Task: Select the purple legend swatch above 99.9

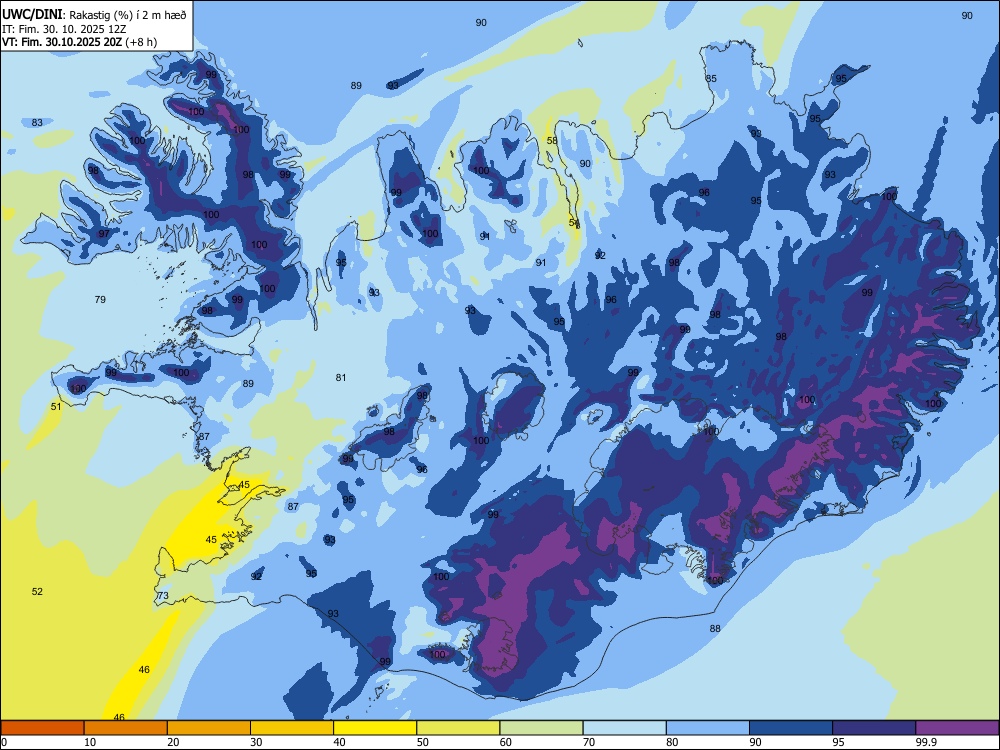Action: coord(957,728)
